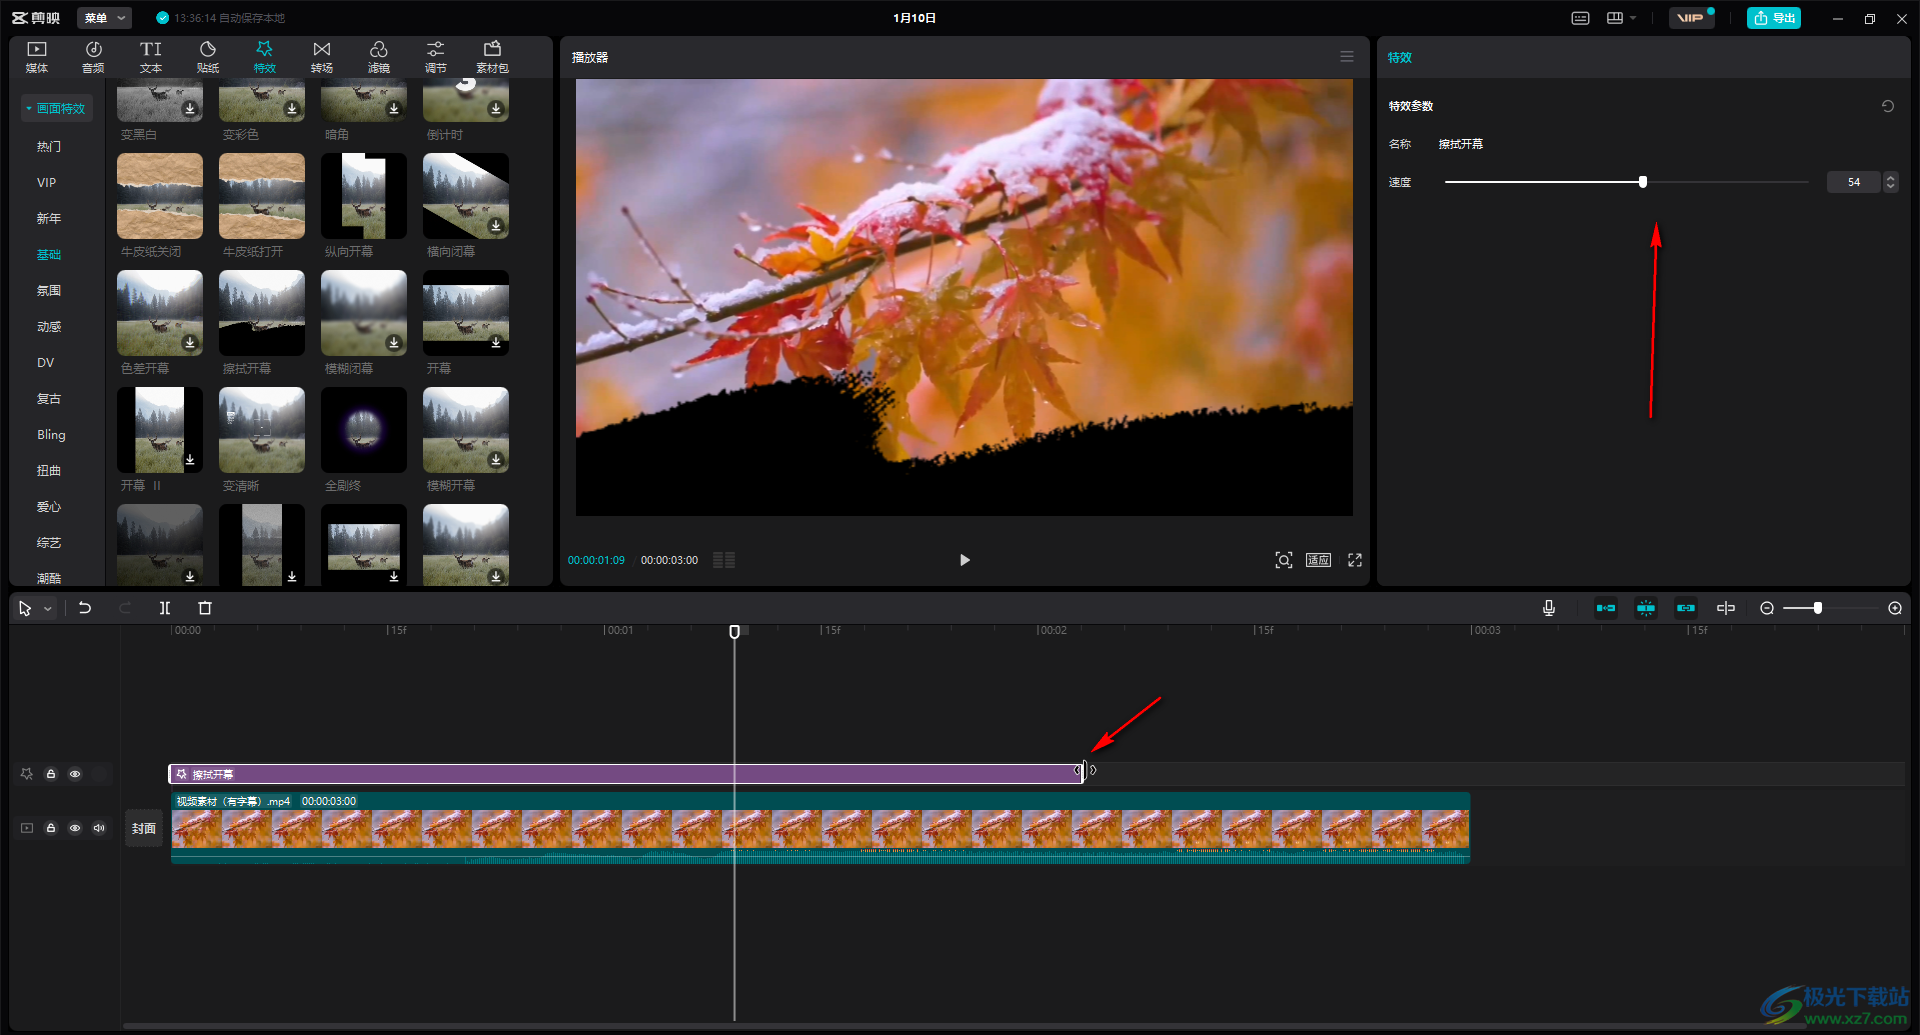Open the 贴纸 (Stickers) tab
Viewport: 1920px width, 1035px height.
(208, 57)
